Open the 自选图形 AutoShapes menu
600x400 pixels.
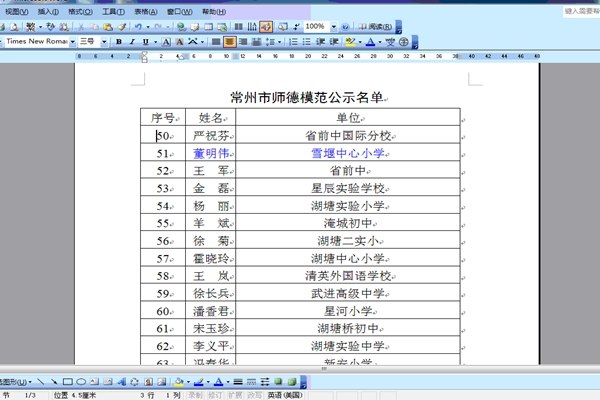16,382
